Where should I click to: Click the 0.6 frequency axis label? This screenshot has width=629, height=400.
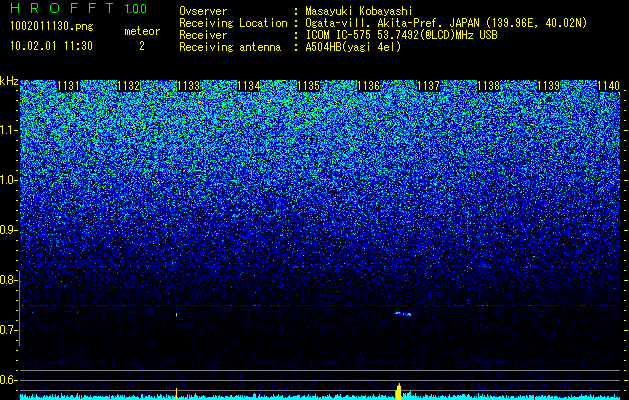click(9, 380)
